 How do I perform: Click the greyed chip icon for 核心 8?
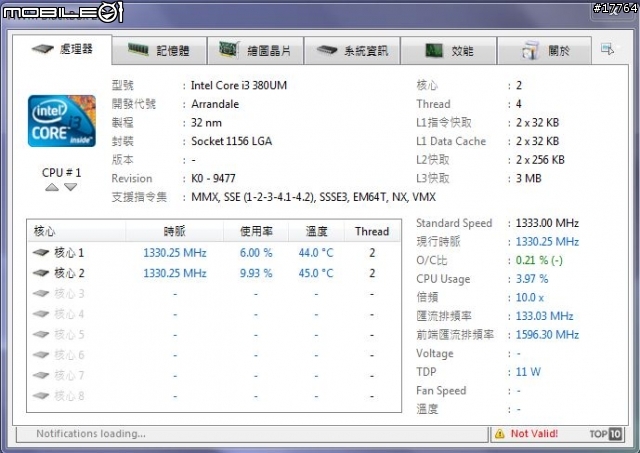(x=41, y=395)
